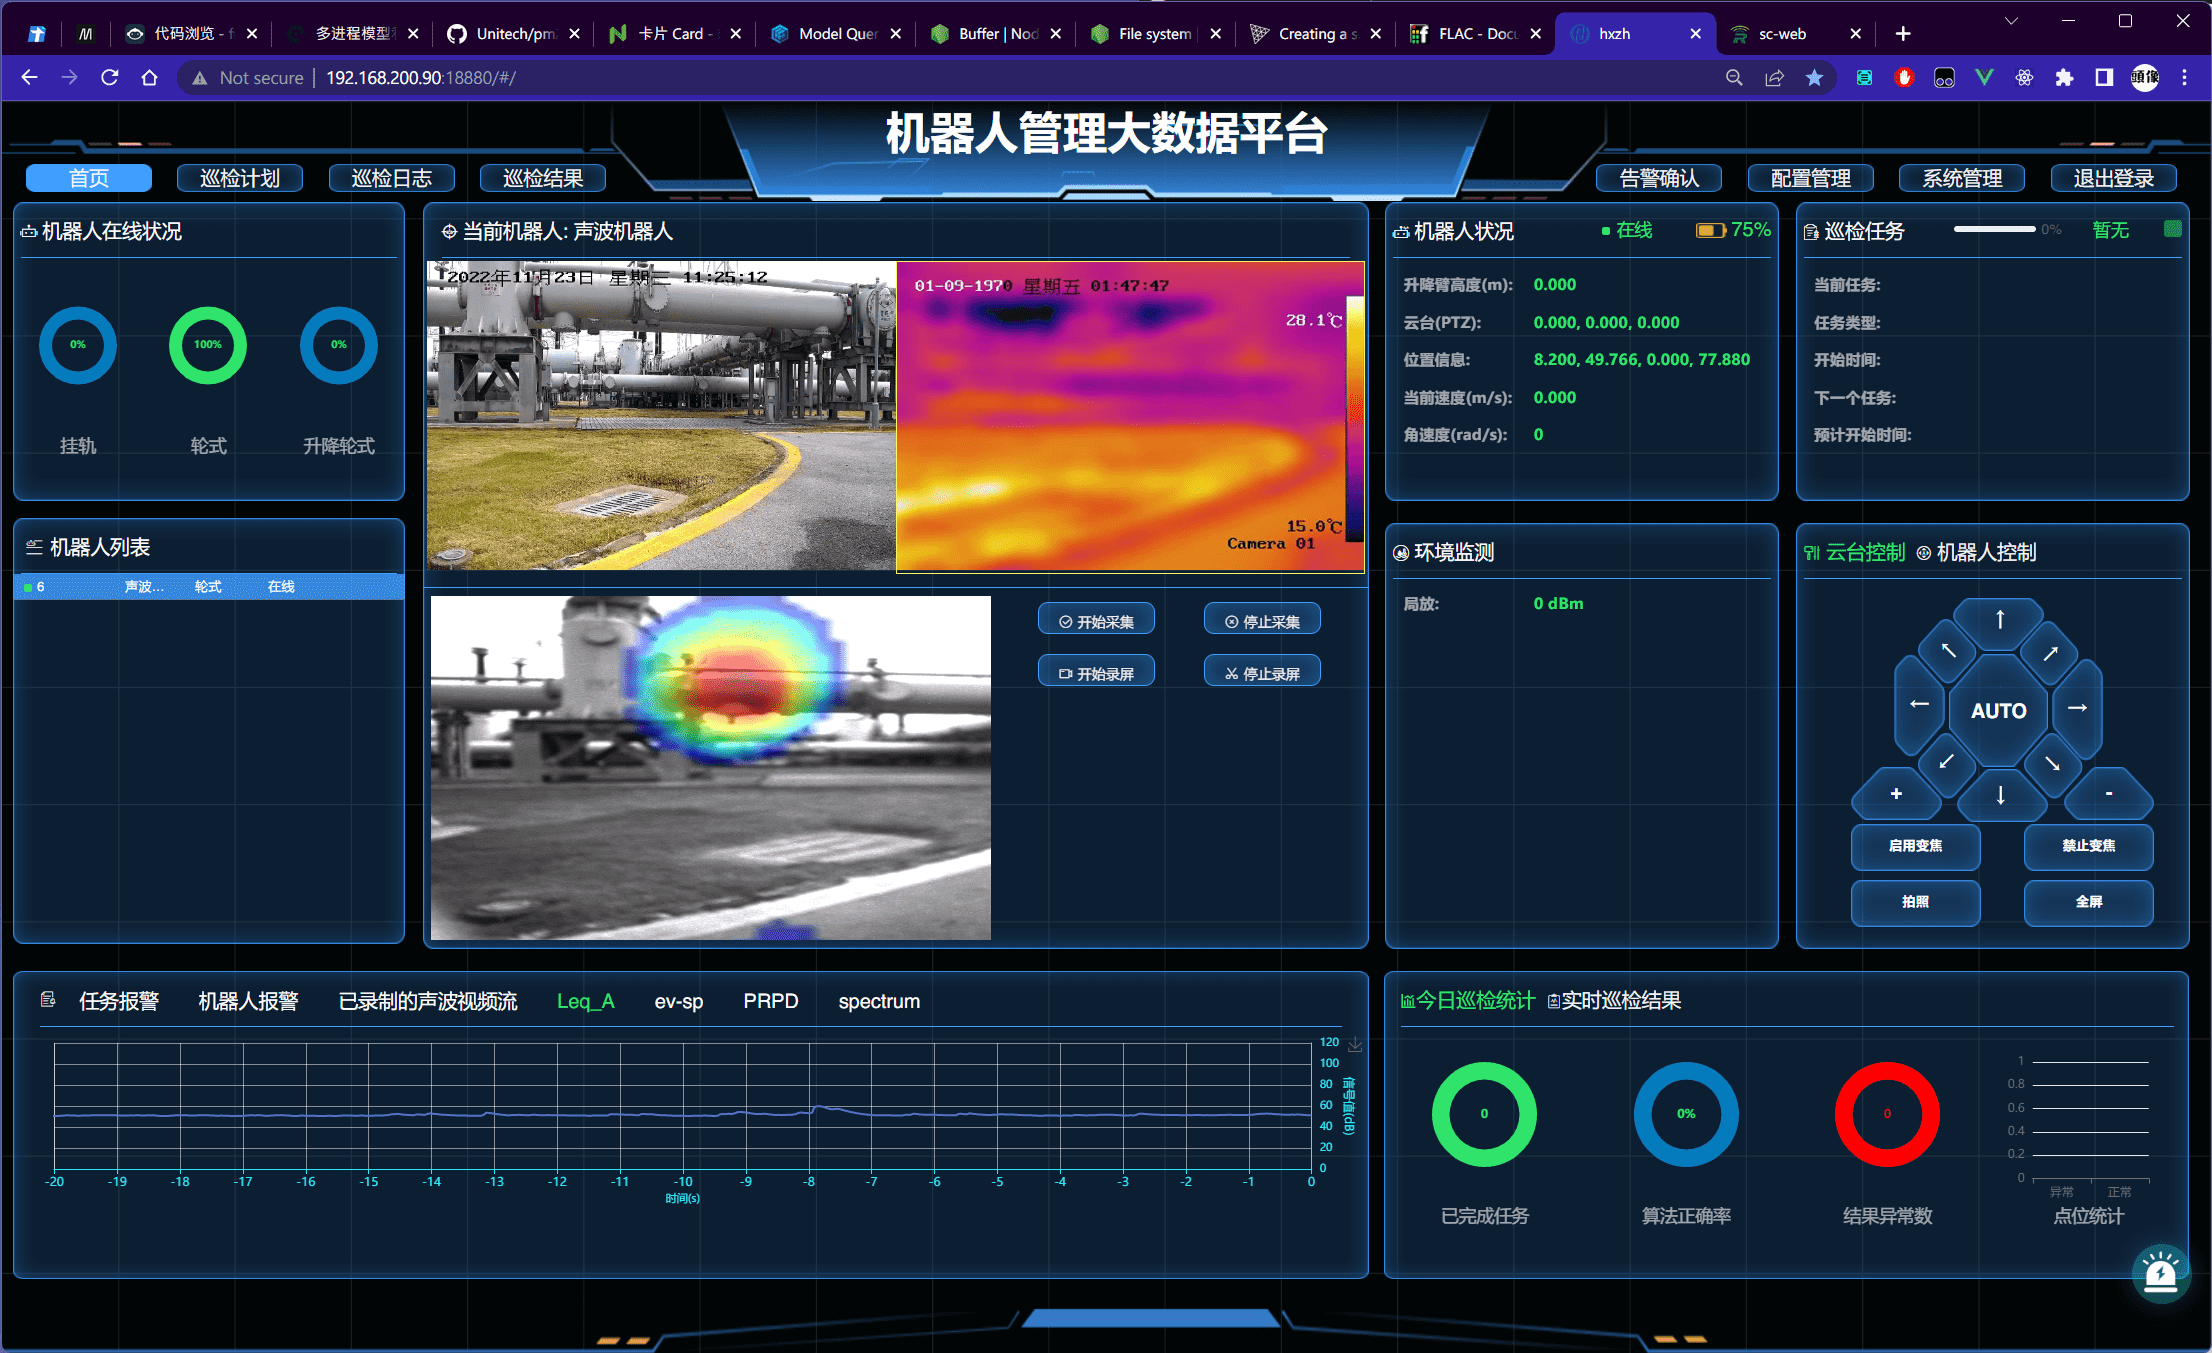Viewport: 2212px width, 1353px height.
Task: Click the PTZ up-left diagonal arrow
Action: (1948, 651)
